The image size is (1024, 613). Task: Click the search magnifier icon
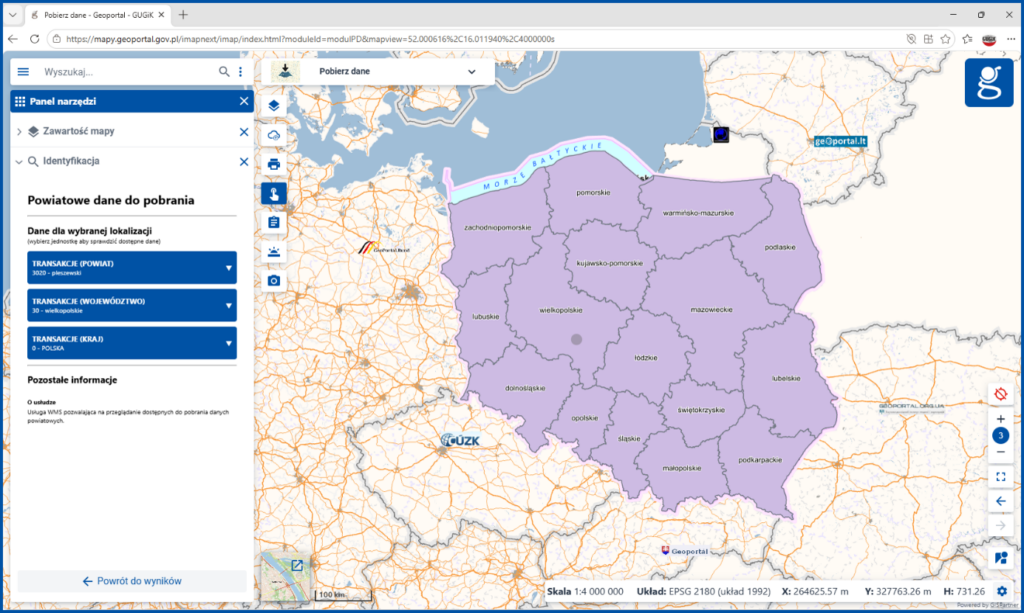224,72
